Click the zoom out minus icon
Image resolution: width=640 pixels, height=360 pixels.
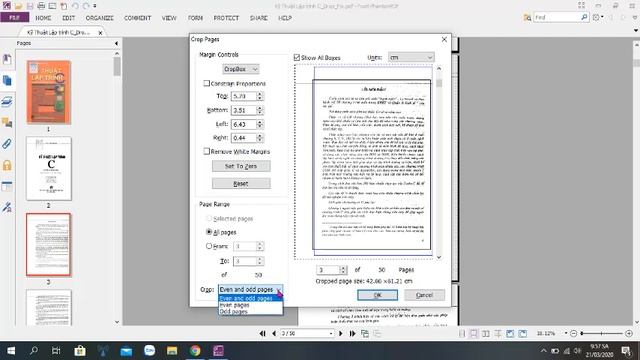coord(573,333)
